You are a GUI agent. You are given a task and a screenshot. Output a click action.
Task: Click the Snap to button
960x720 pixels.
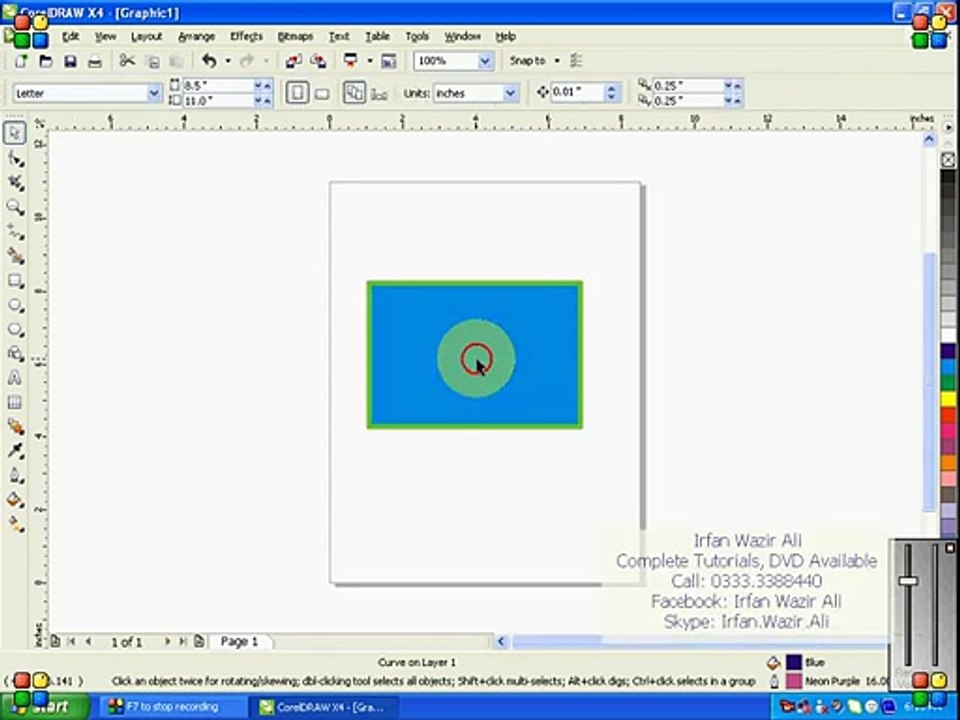(527, 61)
